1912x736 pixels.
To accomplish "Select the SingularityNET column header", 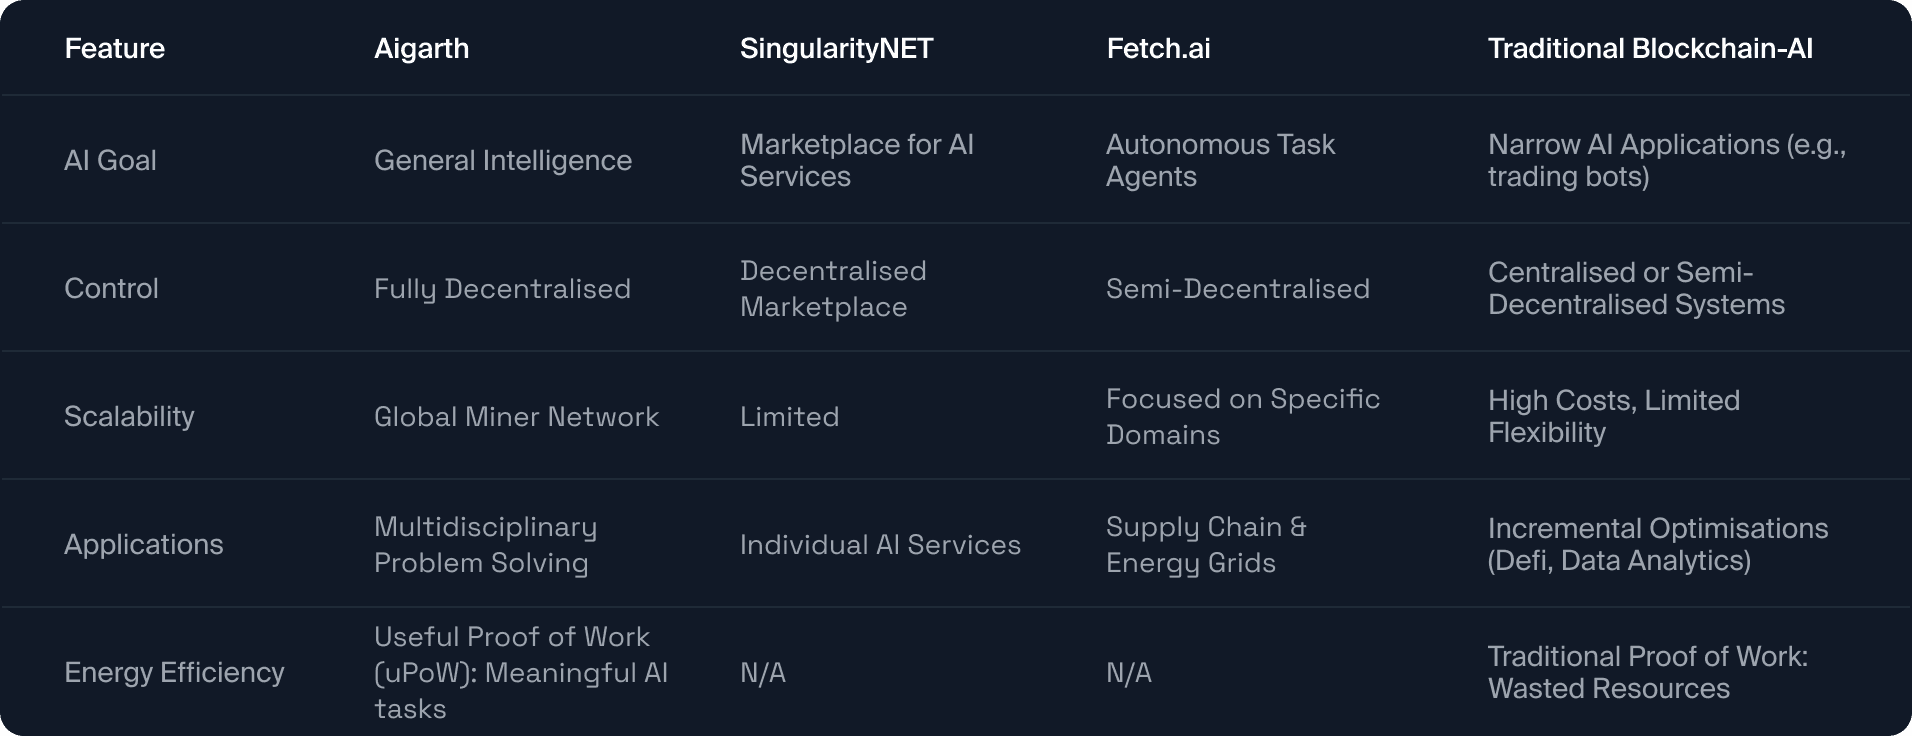I will (x=836, y=48).
